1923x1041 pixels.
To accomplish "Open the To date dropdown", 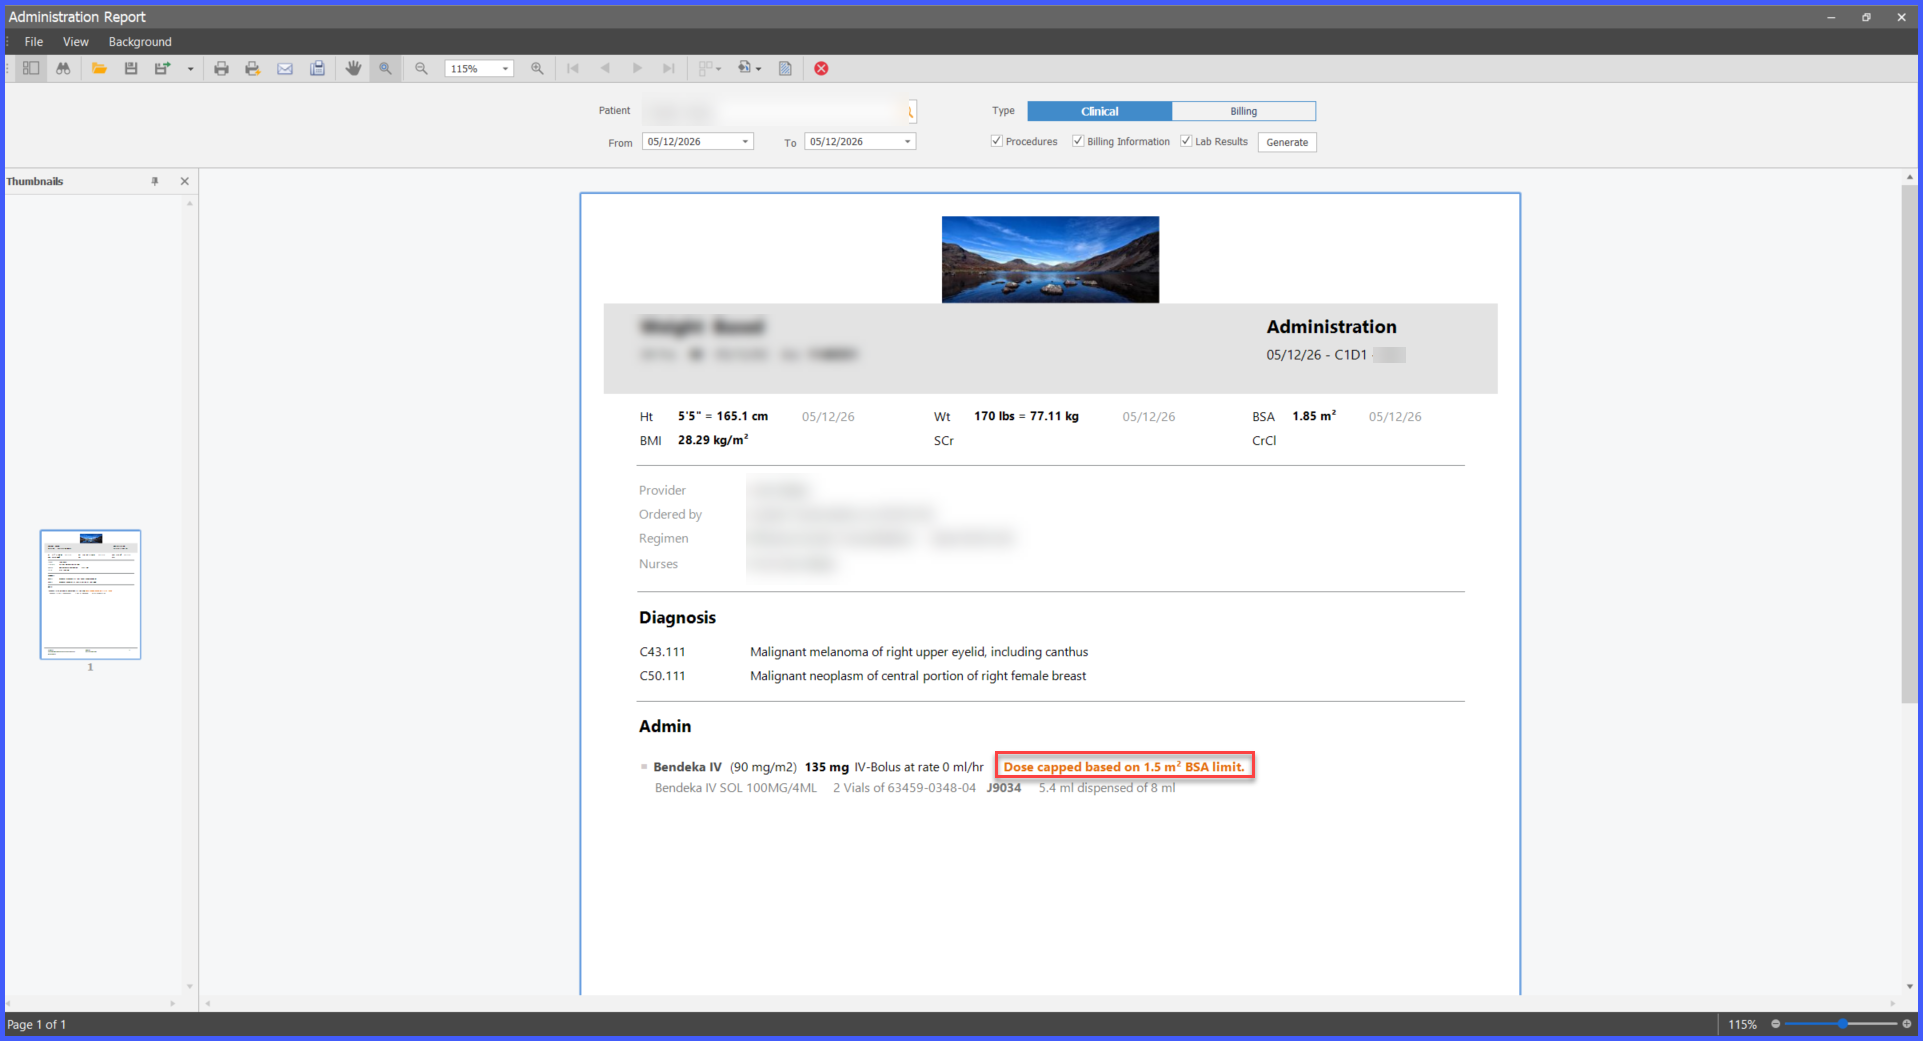I will pos(908,142).
